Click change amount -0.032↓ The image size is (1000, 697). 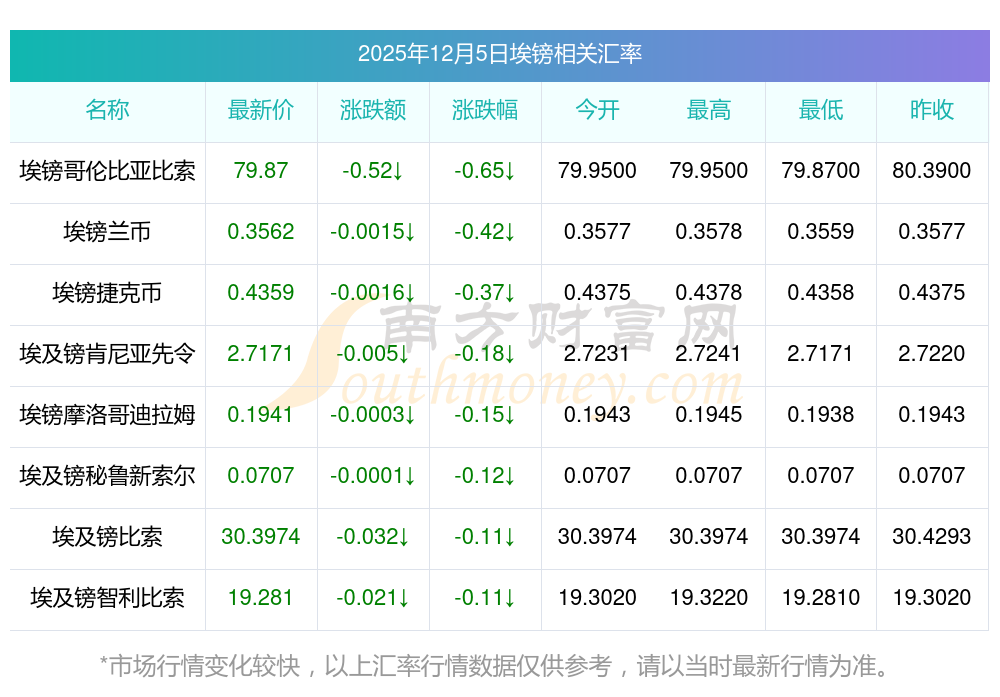[373, 537]
